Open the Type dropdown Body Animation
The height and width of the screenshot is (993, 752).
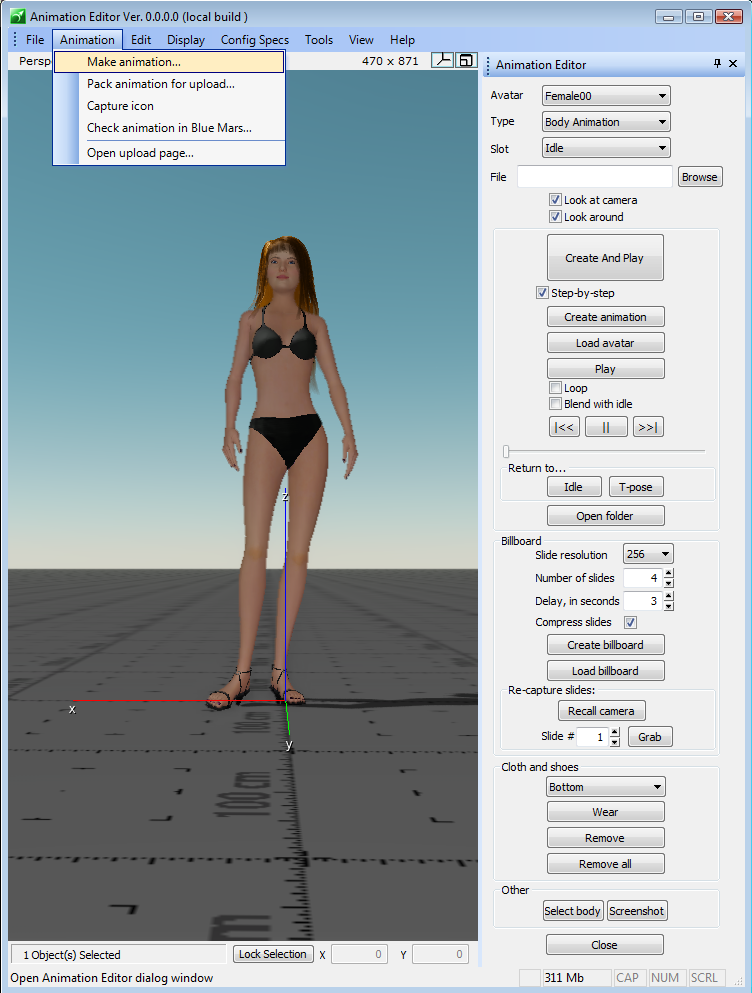pos(606,122)
